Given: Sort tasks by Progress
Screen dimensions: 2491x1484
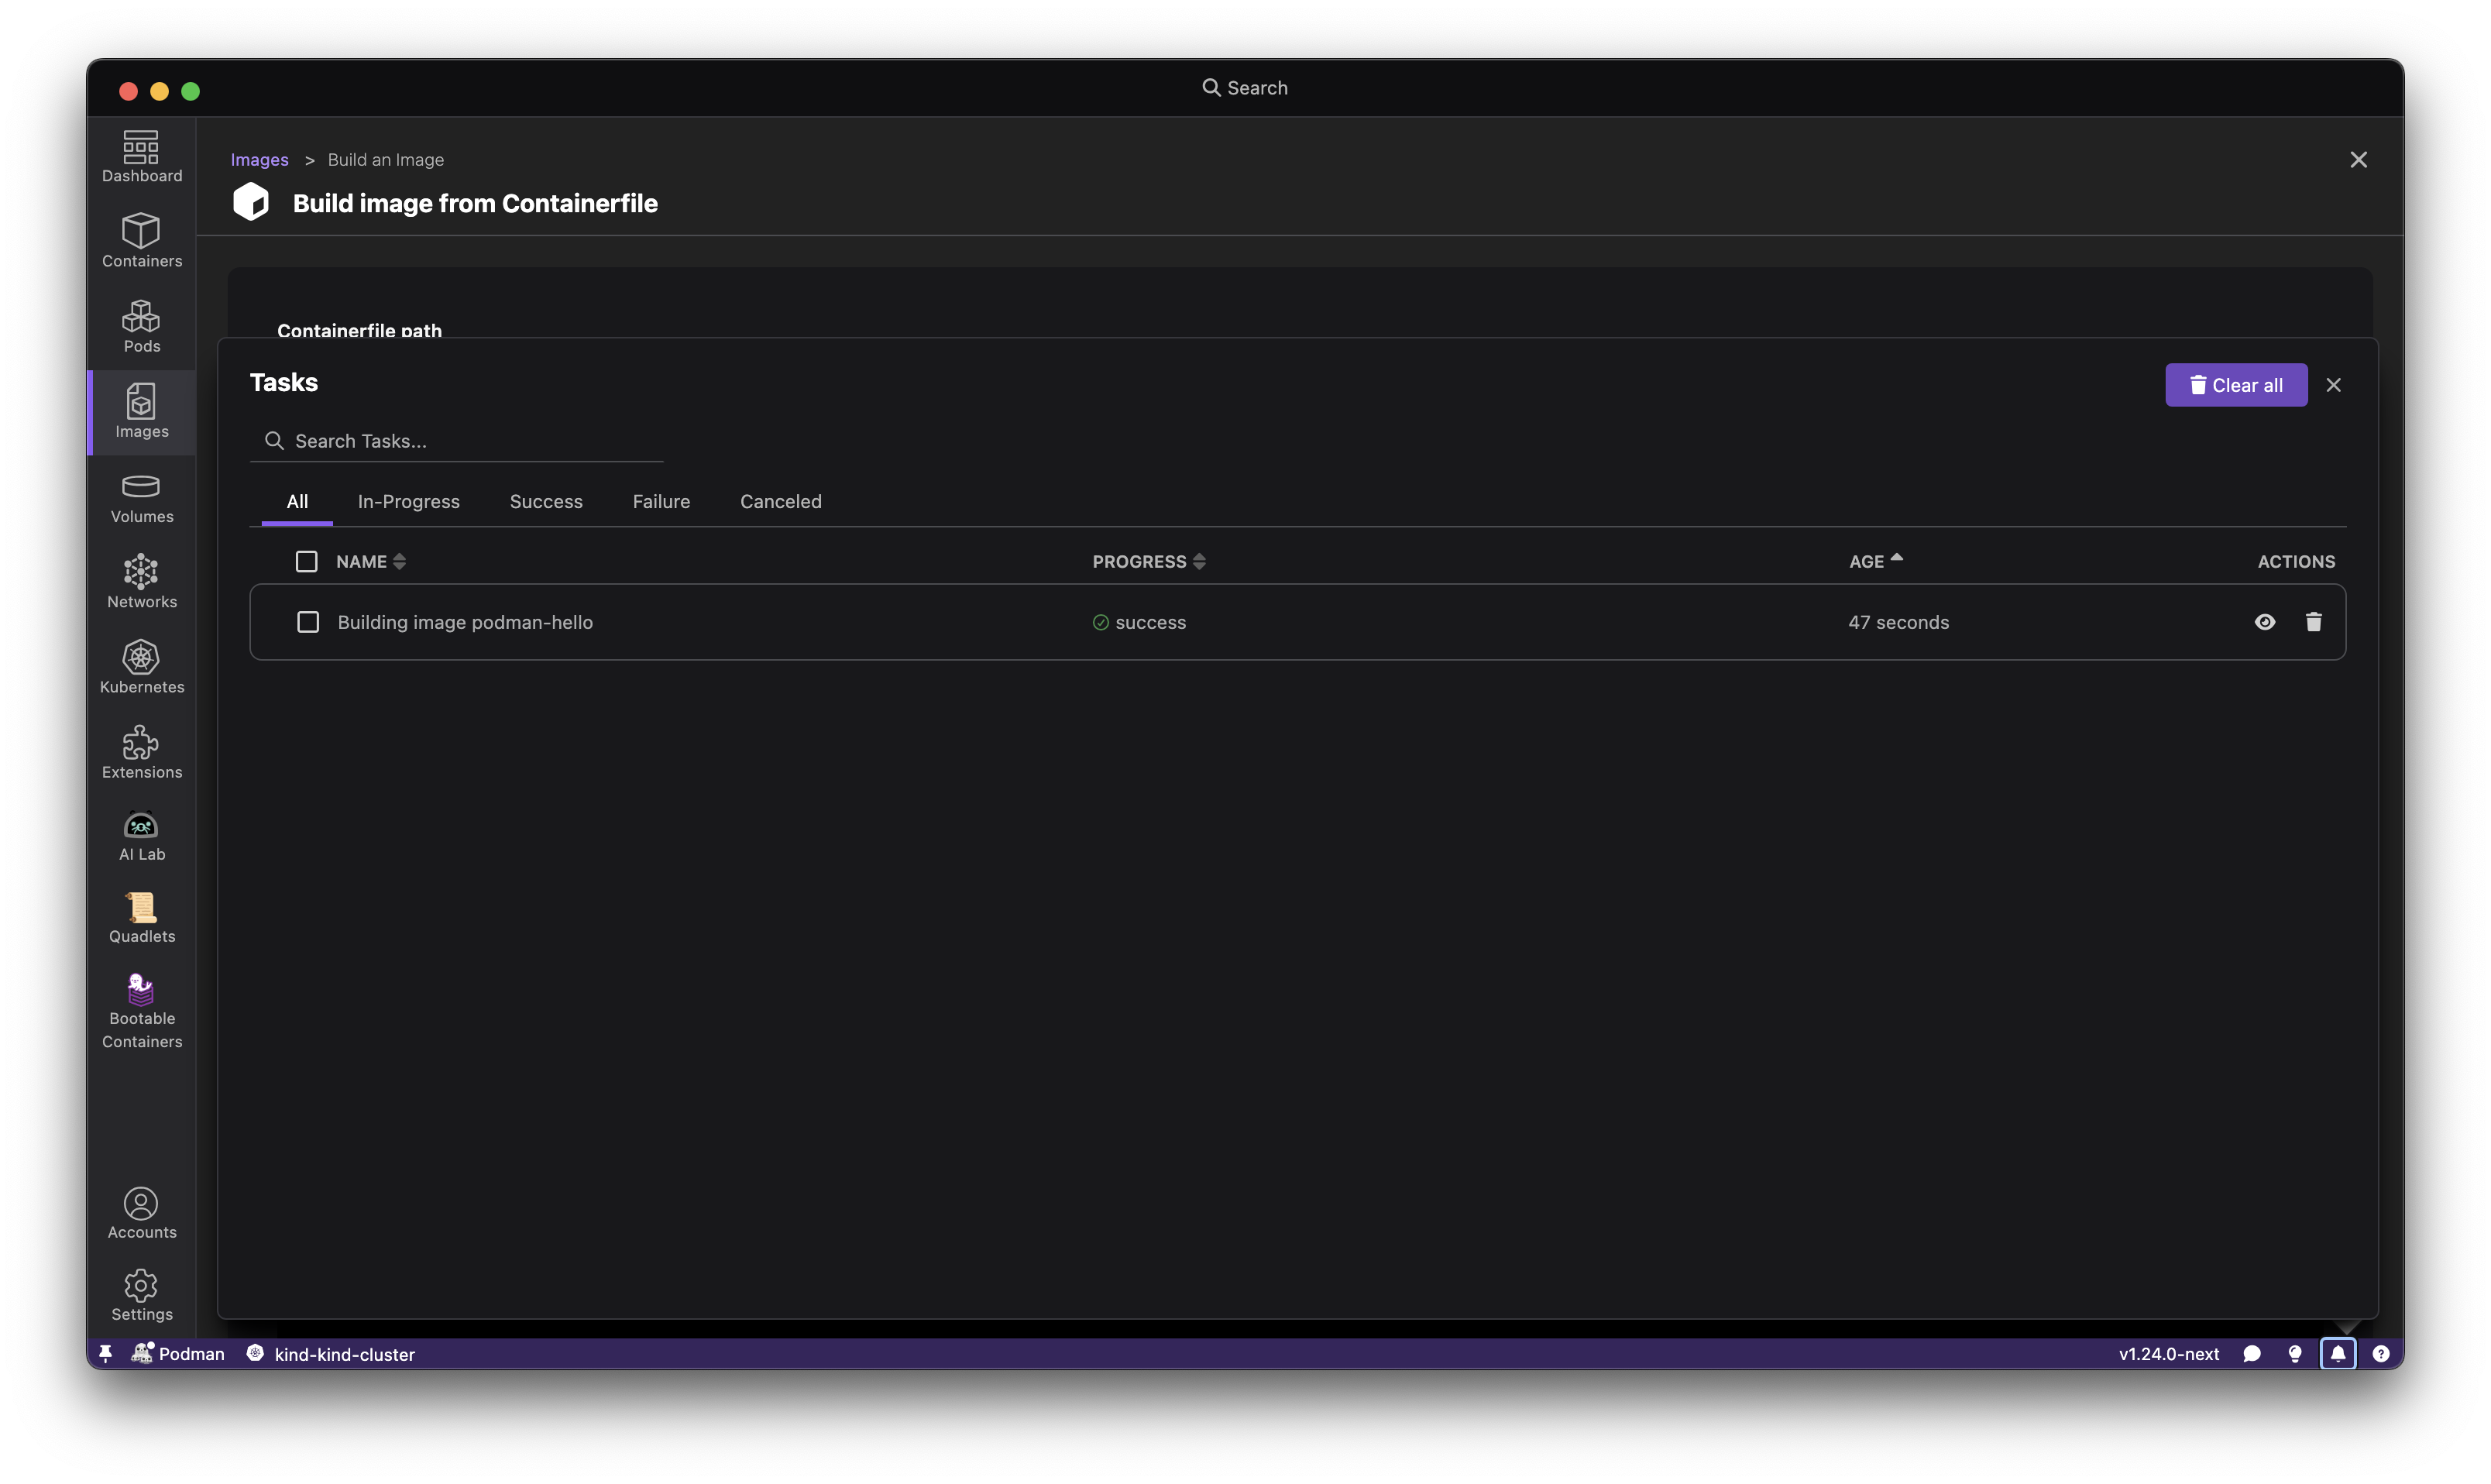Looking at the screenshot, I should tap(1149, 562).
